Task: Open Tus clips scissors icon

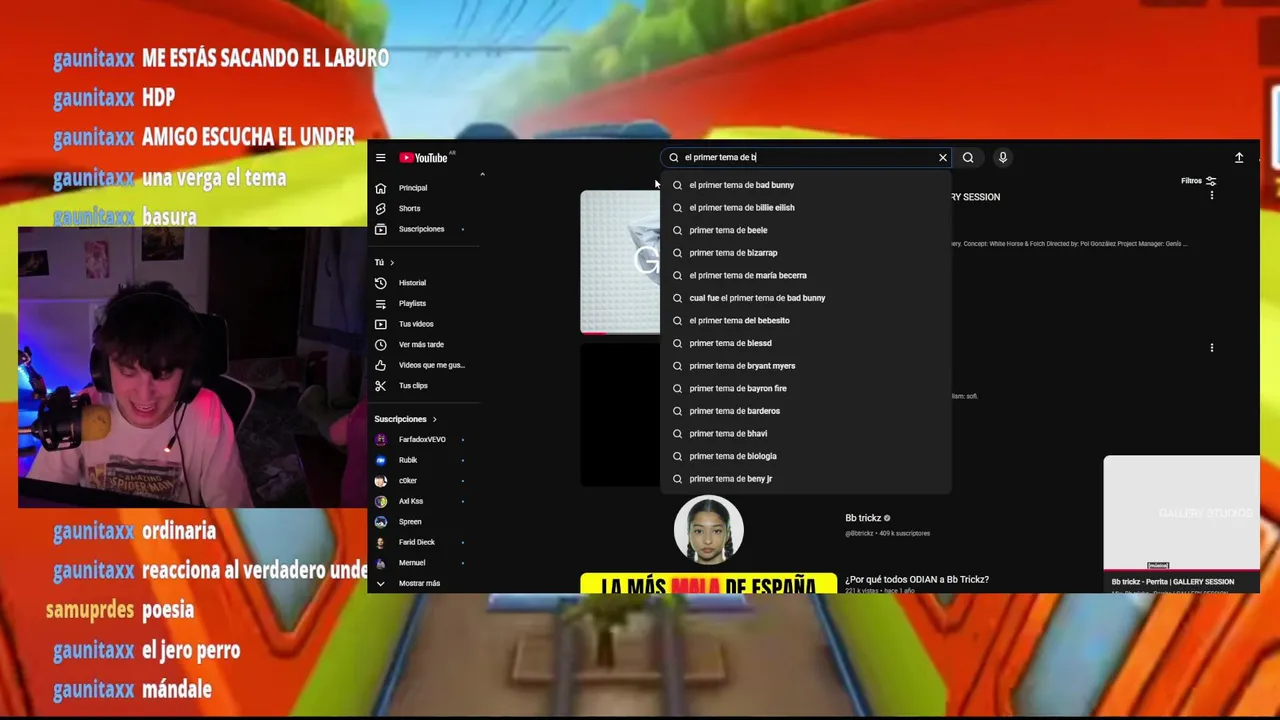Action: click(x=380, y=386)
